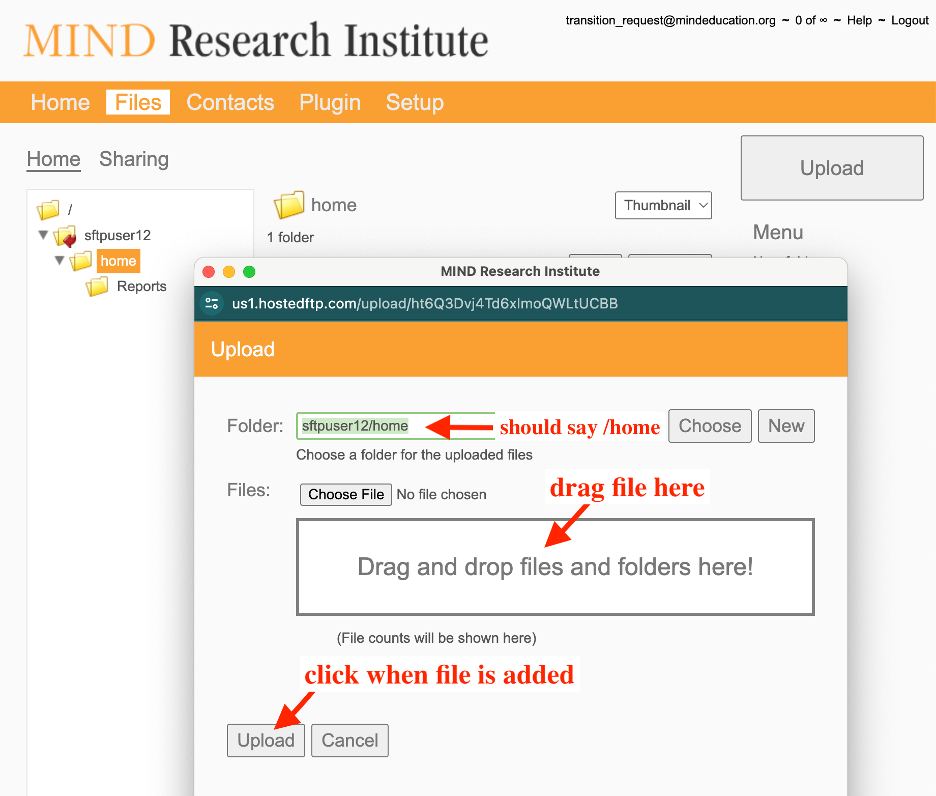Click the Folder path input field
Image resolution: width=936 pixels, height=796 pixels.
coord(396,426)
